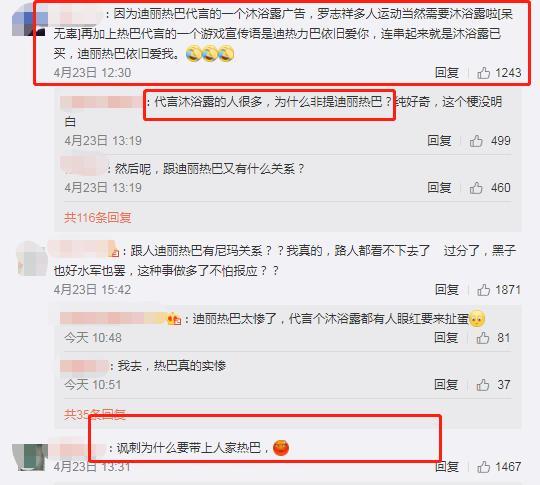540x485 pixels.
Task: Expand all 35 replies link
Action: click(x=95, y=414)
